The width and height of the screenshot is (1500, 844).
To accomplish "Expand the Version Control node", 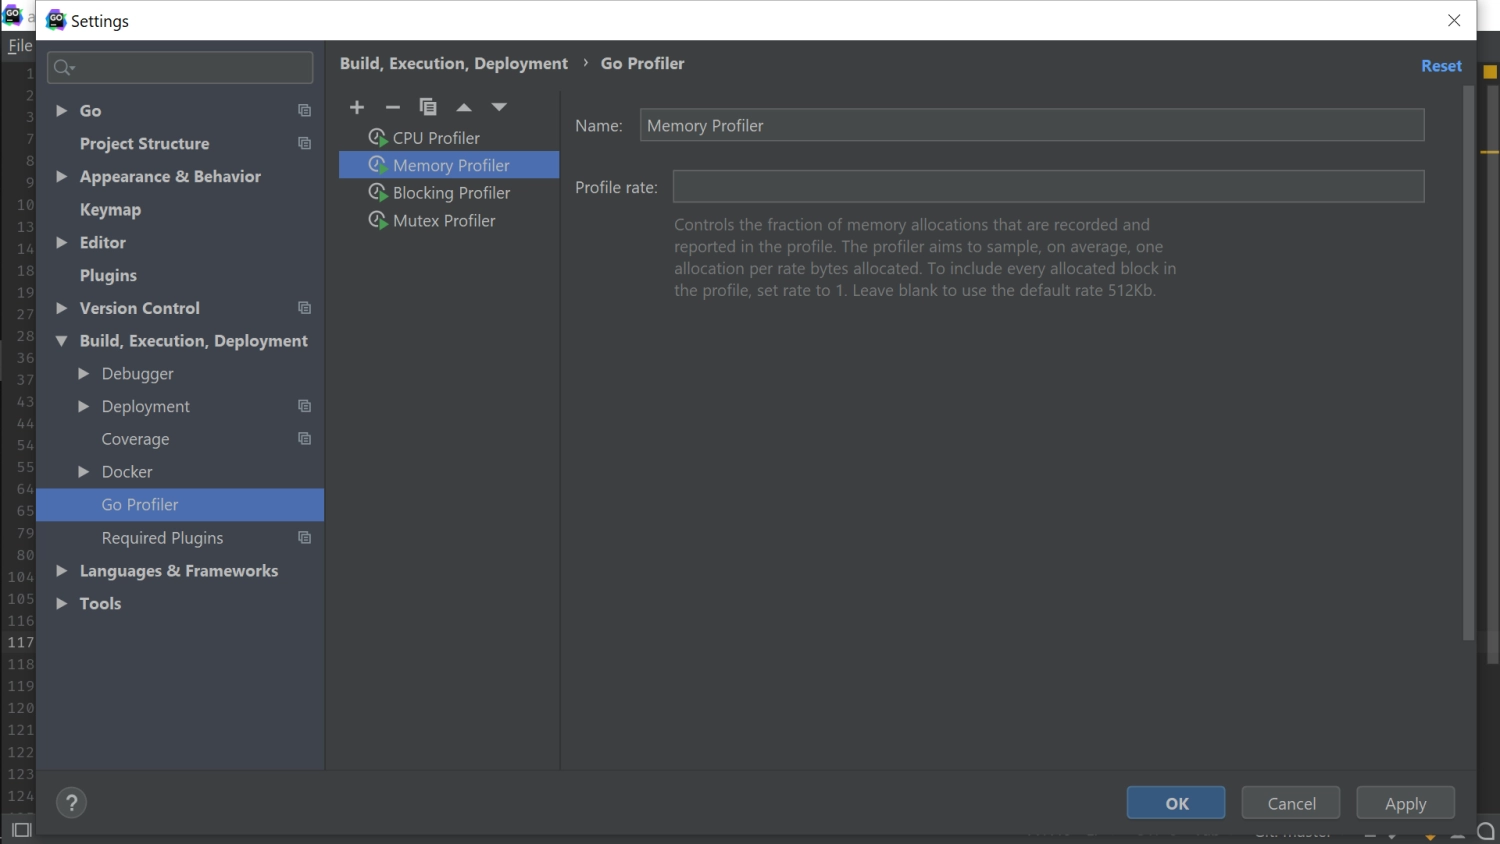I will click(61, 308).
